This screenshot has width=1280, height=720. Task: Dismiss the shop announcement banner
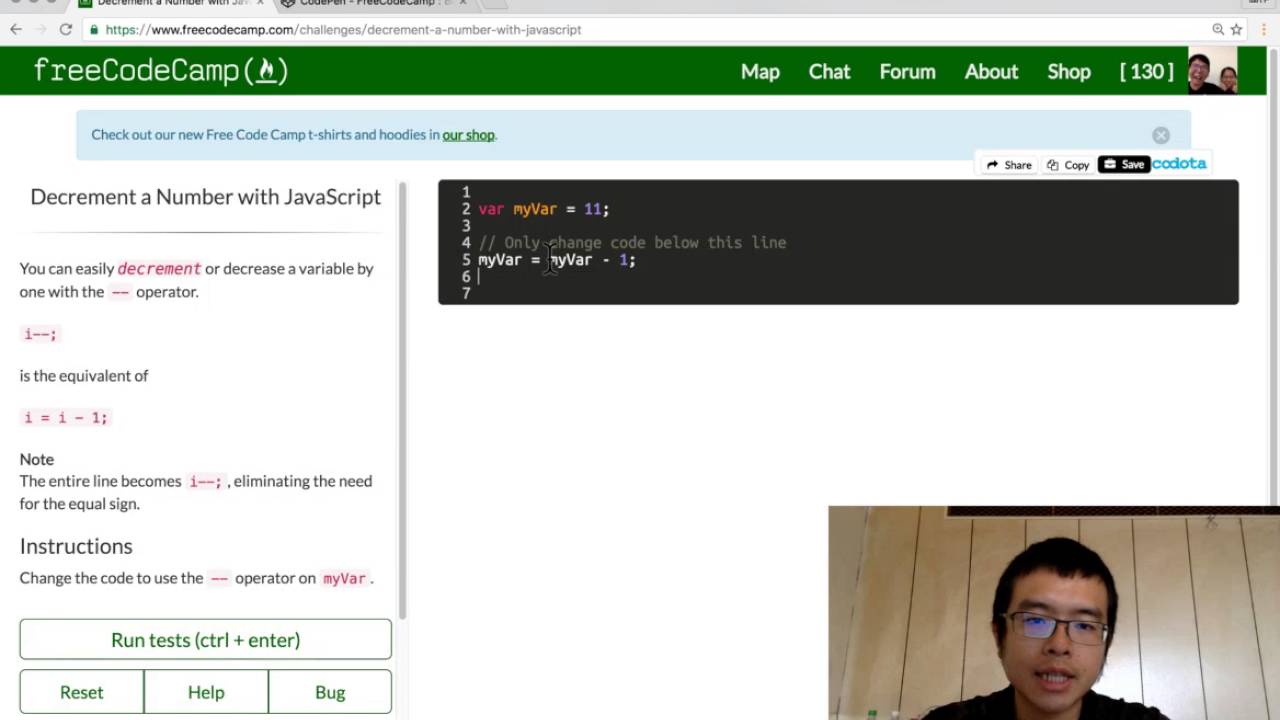pyautogui.click(x=1161, y=135)
